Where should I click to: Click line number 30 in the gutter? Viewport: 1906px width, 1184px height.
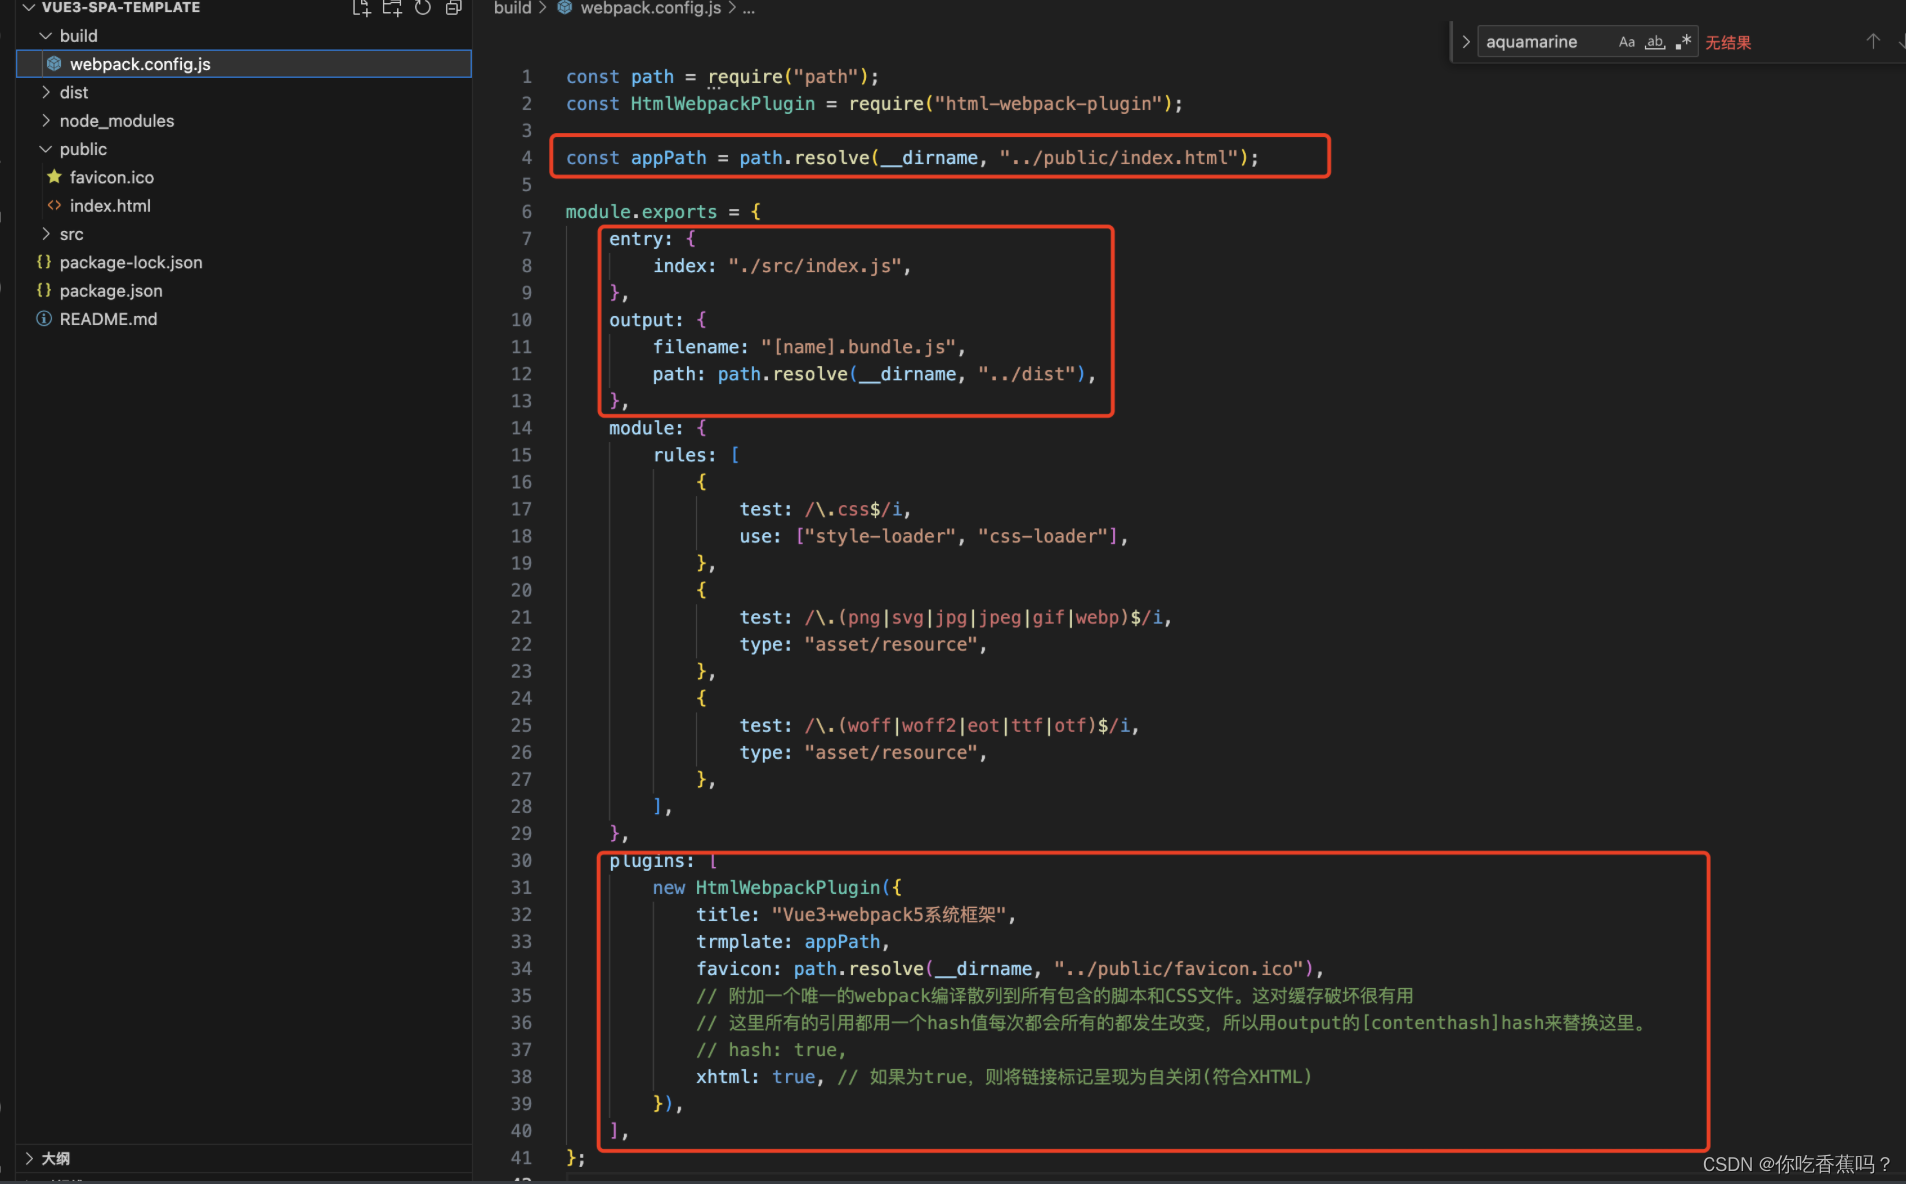[x=521, y=861]
